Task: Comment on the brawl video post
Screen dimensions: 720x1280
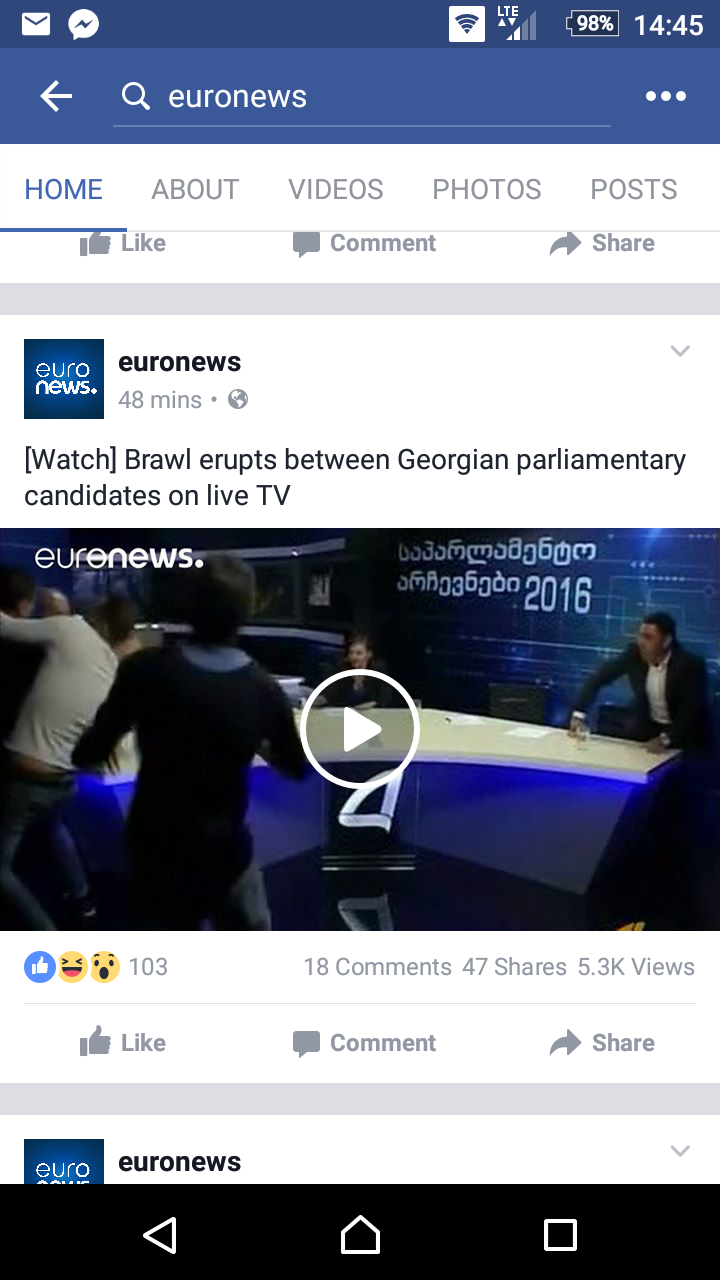Action: [x=364, y=1043]
